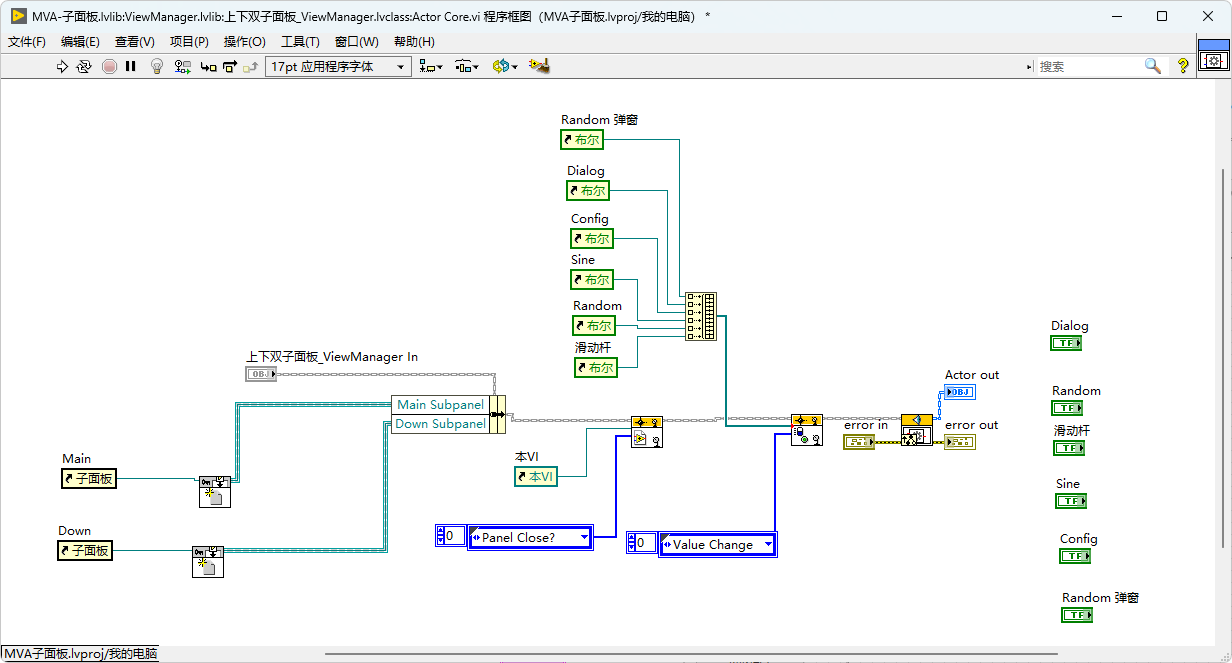Open the Distribute Objects dropdown
The height and width of the screenshot is (663, 1232).
point(467,66)
